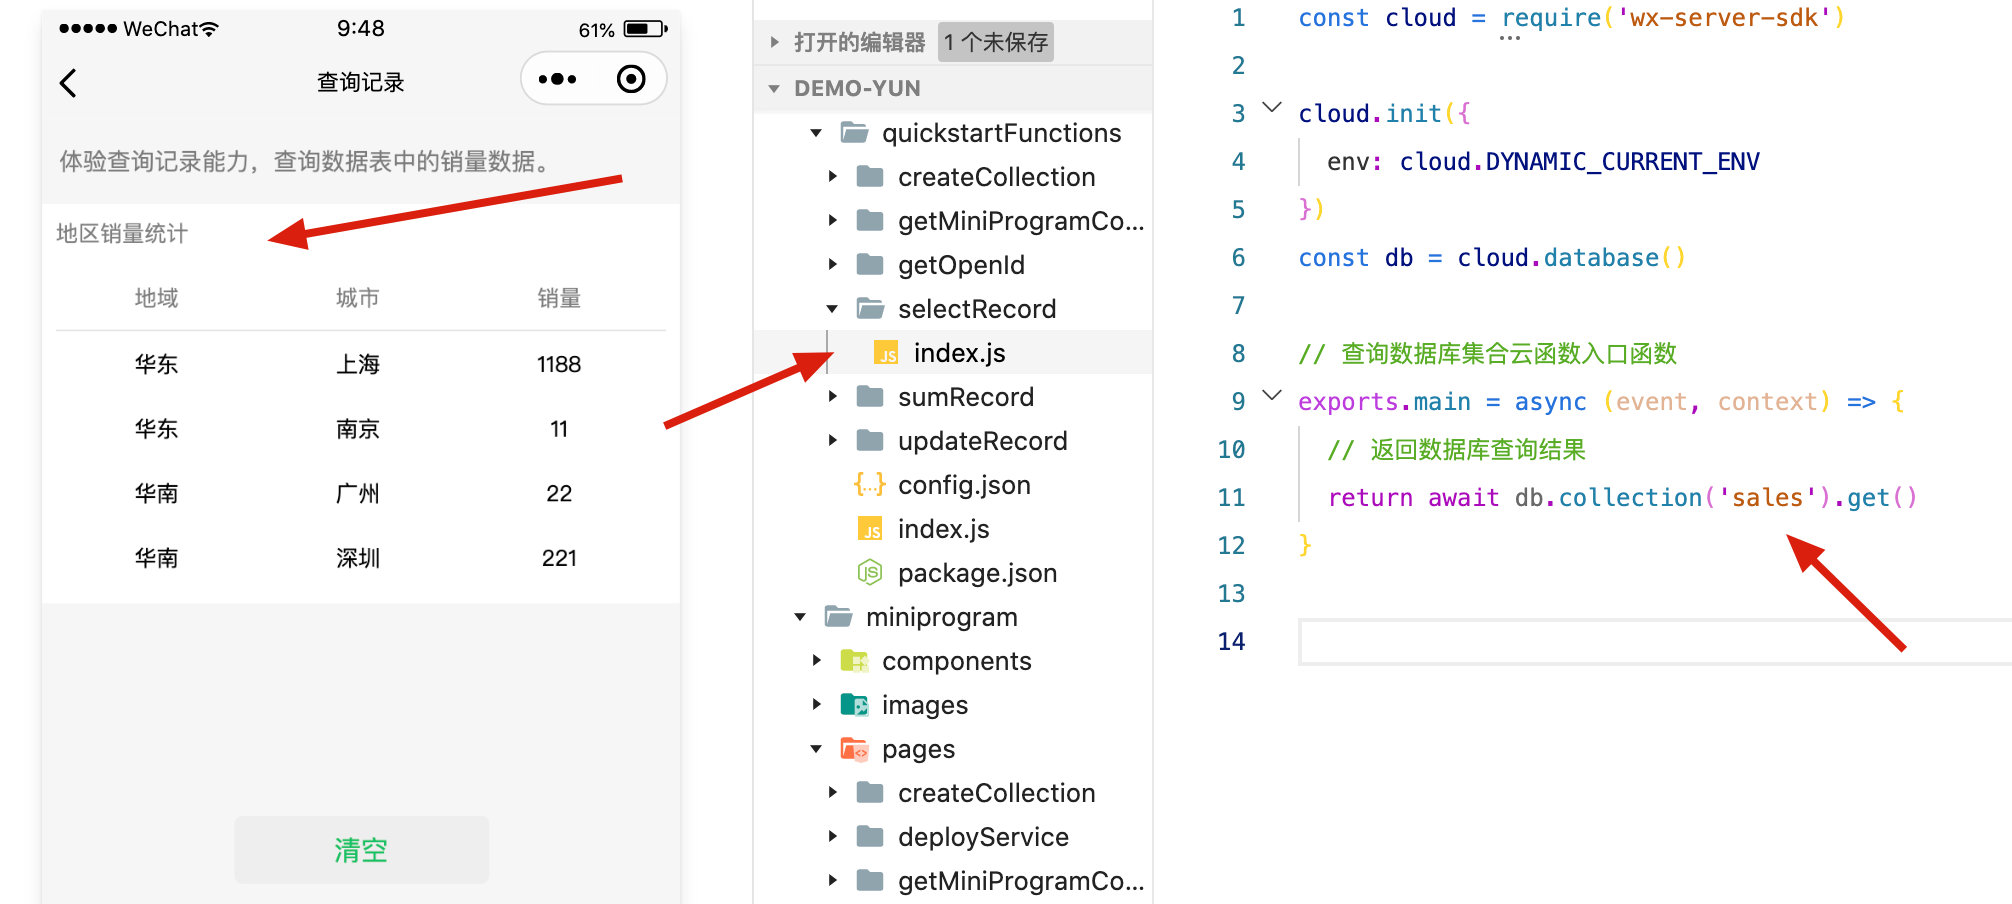This screenshot has height=904, width=2012.
Task: Expand the getOpenId folder arrow
Action: click(x=832, y=264)
